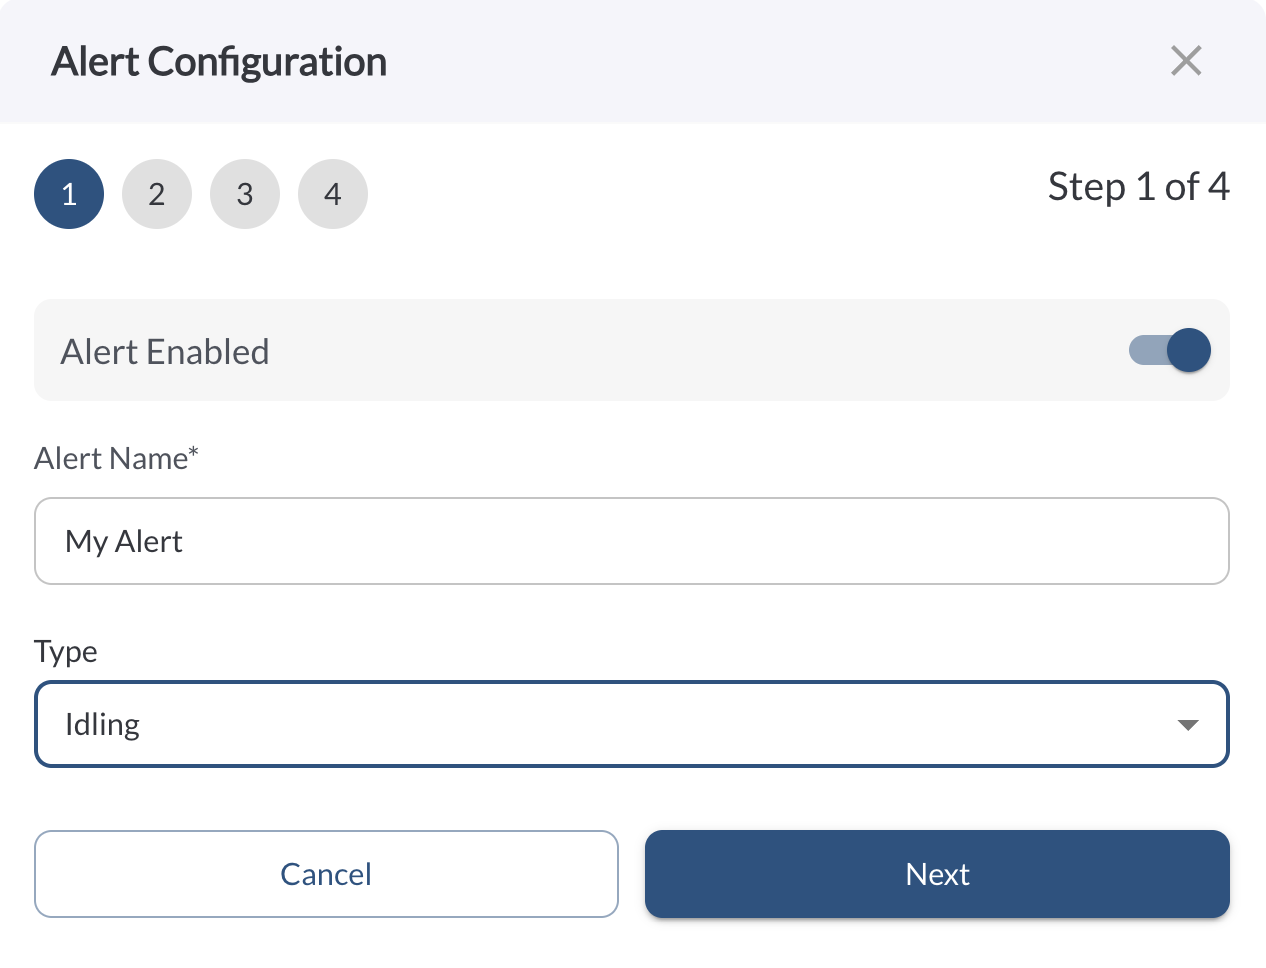The width and height of the screenshot is (1266, 968).
Task: Click the Alert Configuration title
Action: pyautogui.click(x=219, y=62)
